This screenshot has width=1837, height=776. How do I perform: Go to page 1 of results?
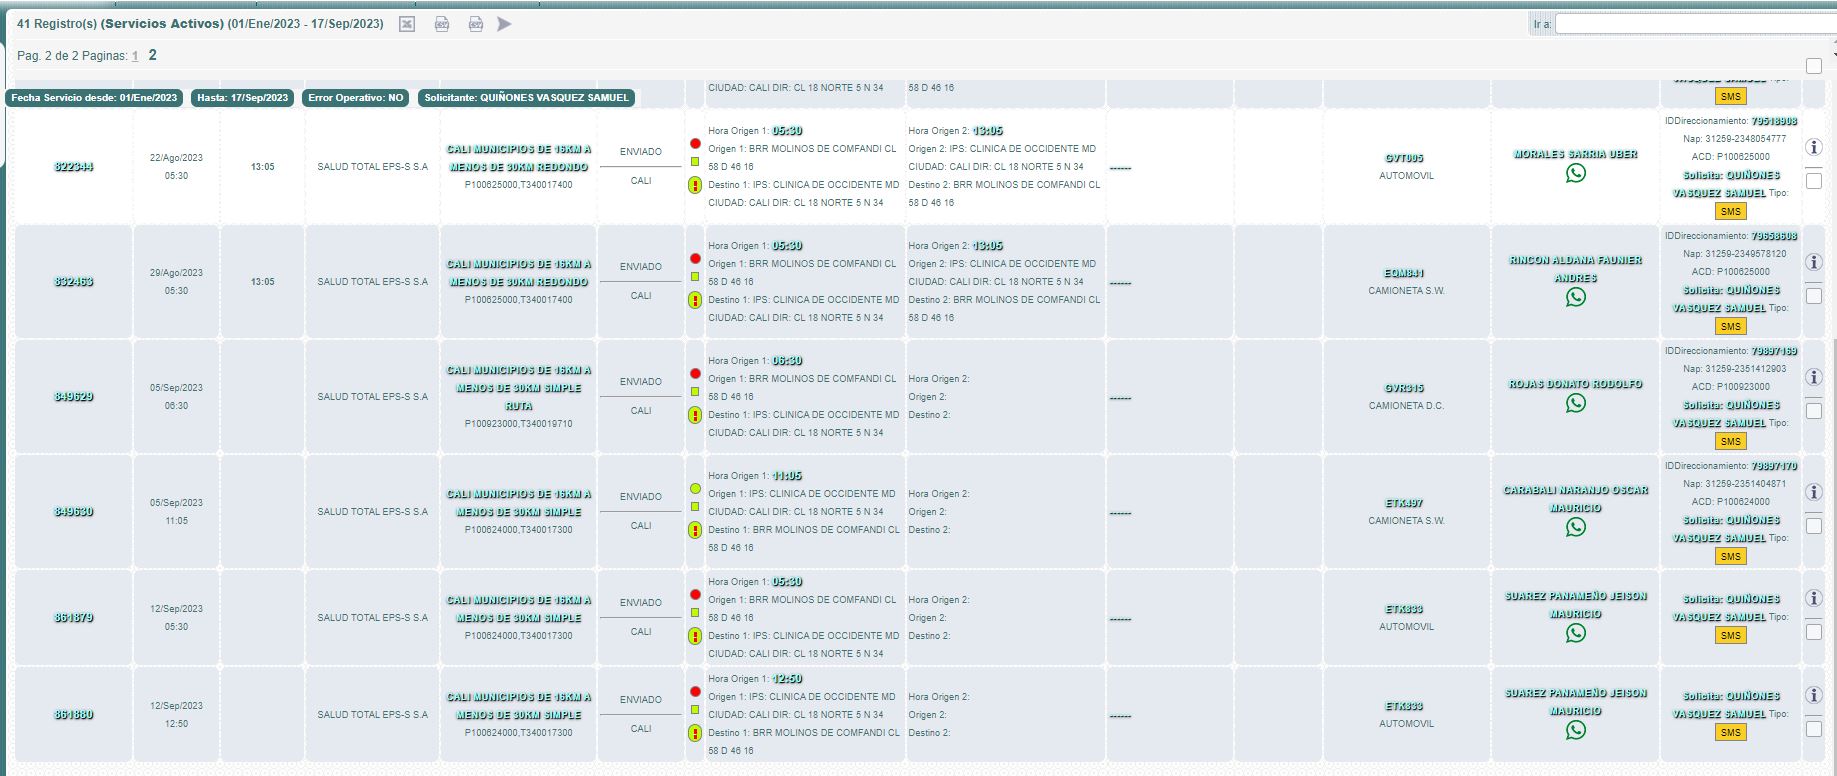click(135, 56)
